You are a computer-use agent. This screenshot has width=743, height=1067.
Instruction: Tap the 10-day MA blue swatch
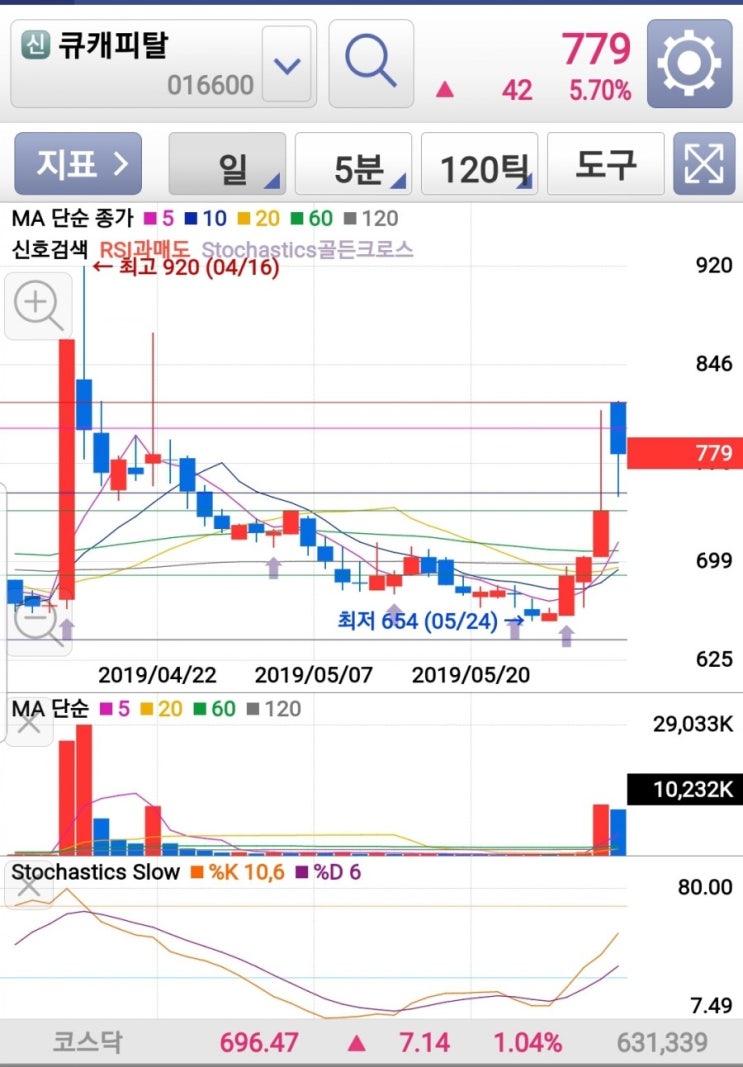[191, 218]
